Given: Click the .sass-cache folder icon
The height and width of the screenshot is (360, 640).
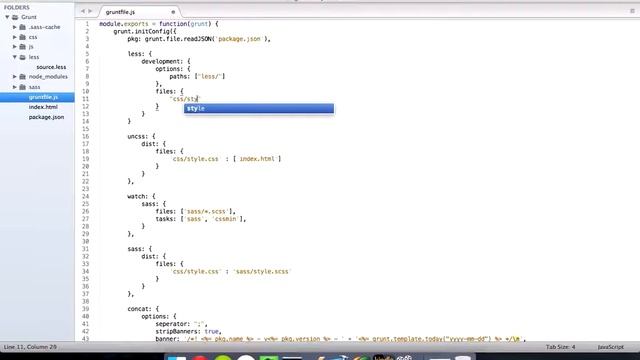Looking at the screenshot, I should coord(22,27).
